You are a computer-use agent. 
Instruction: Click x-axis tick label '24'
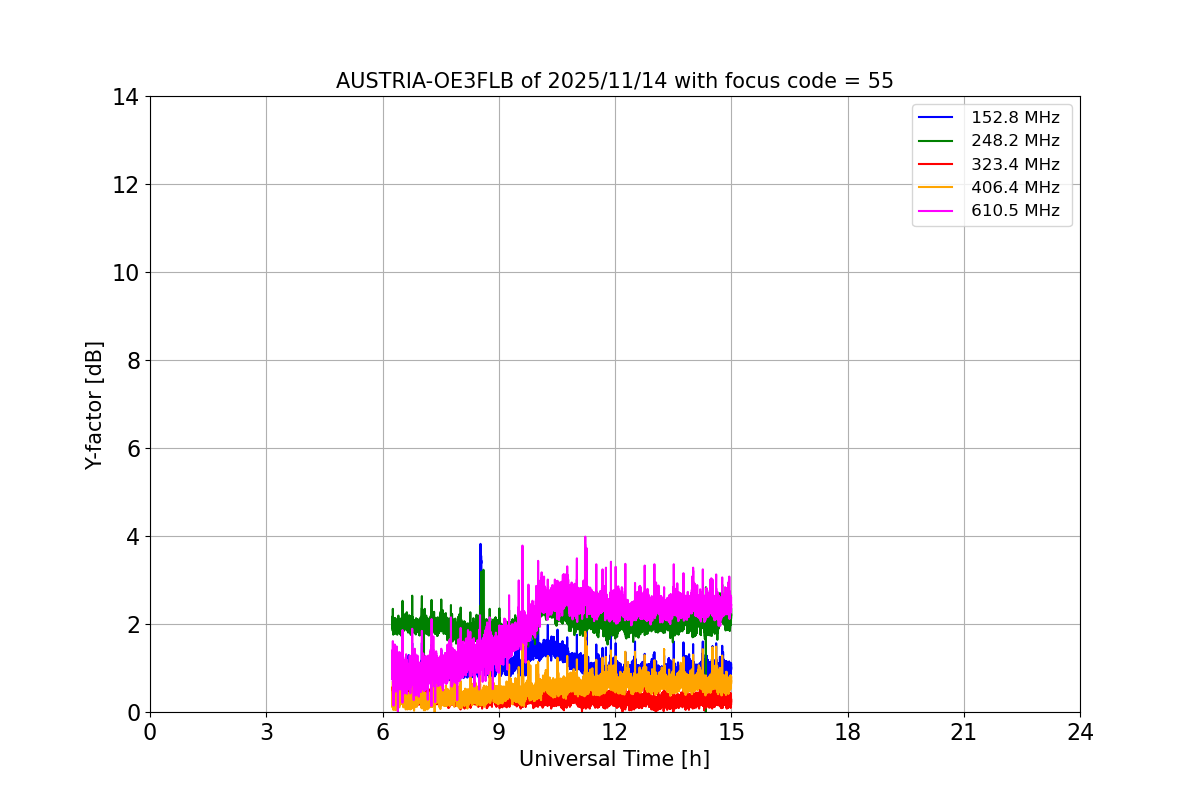click(x=1080, y=732)
